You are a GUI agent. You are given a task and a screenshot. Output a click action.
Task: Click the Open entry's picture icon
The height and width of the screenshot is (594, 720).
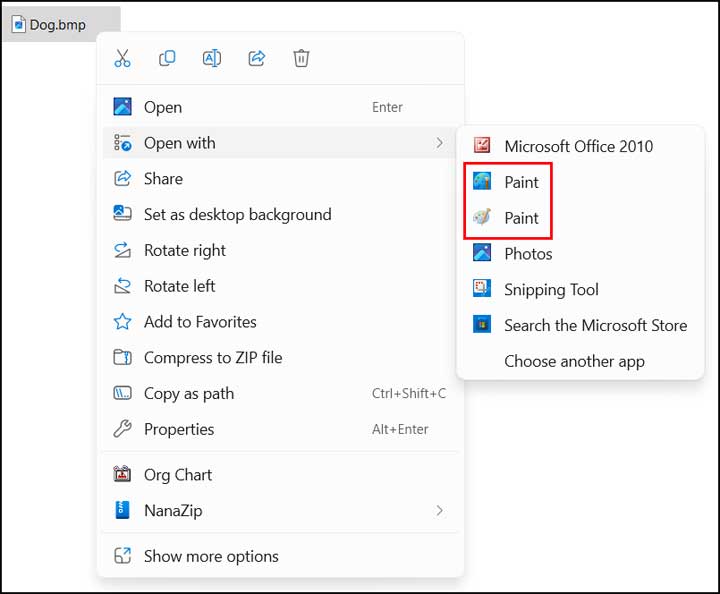tap(122, 107)
